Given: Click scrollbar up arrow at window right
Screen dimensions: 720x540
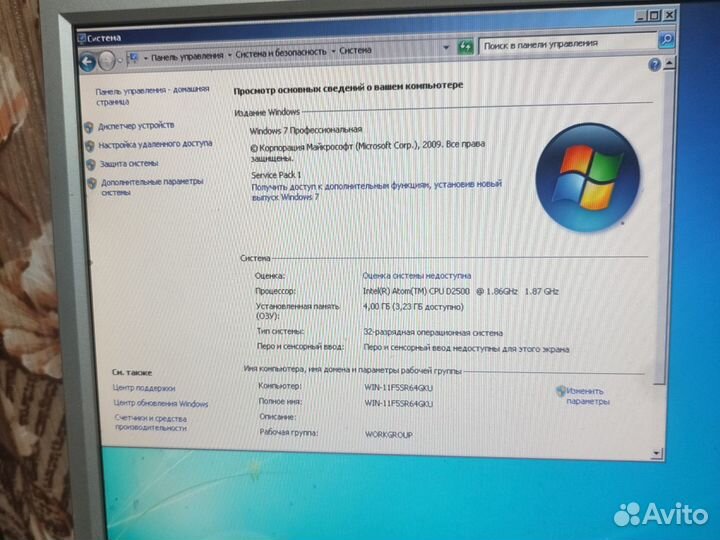Looking at the screenshot, I should point(669,63).
